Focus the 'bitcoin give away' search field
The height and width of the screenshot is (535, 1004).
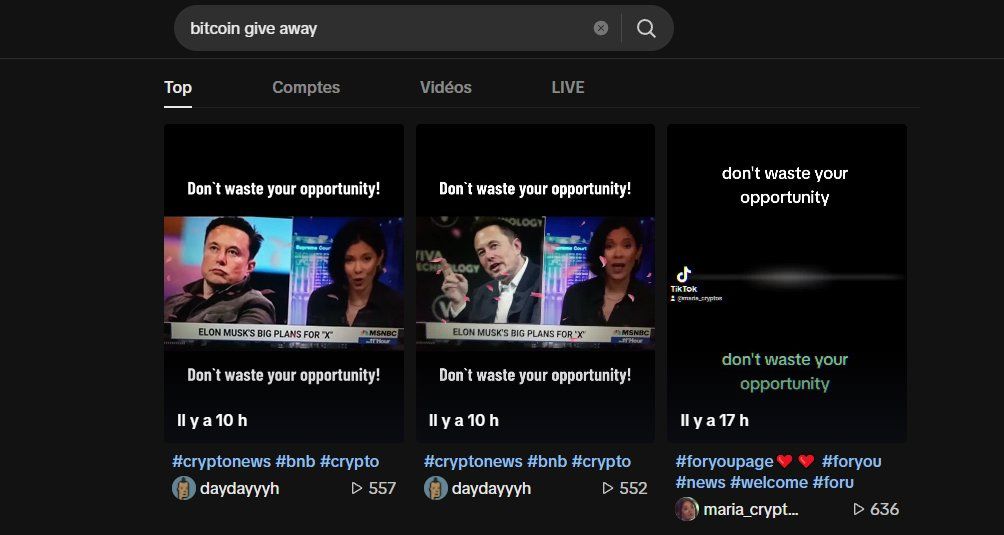coord(380,28)
